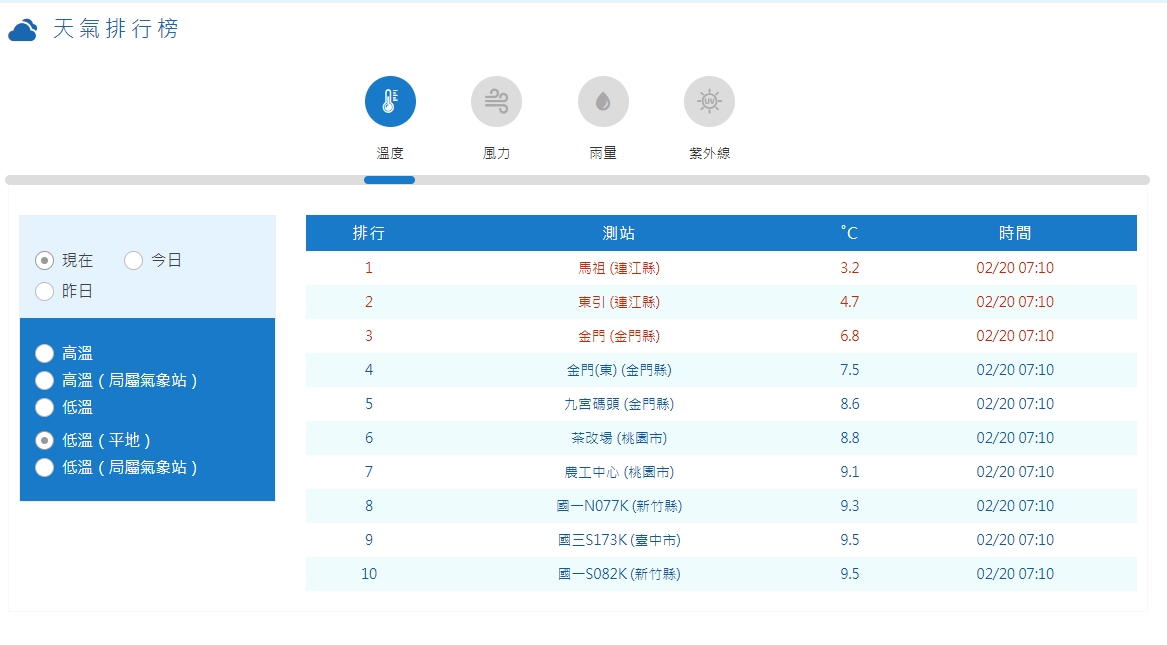The height and width of the screenshot is (645, 1167).
Task: Click rank number 10 cell
Action: point(368,574)
